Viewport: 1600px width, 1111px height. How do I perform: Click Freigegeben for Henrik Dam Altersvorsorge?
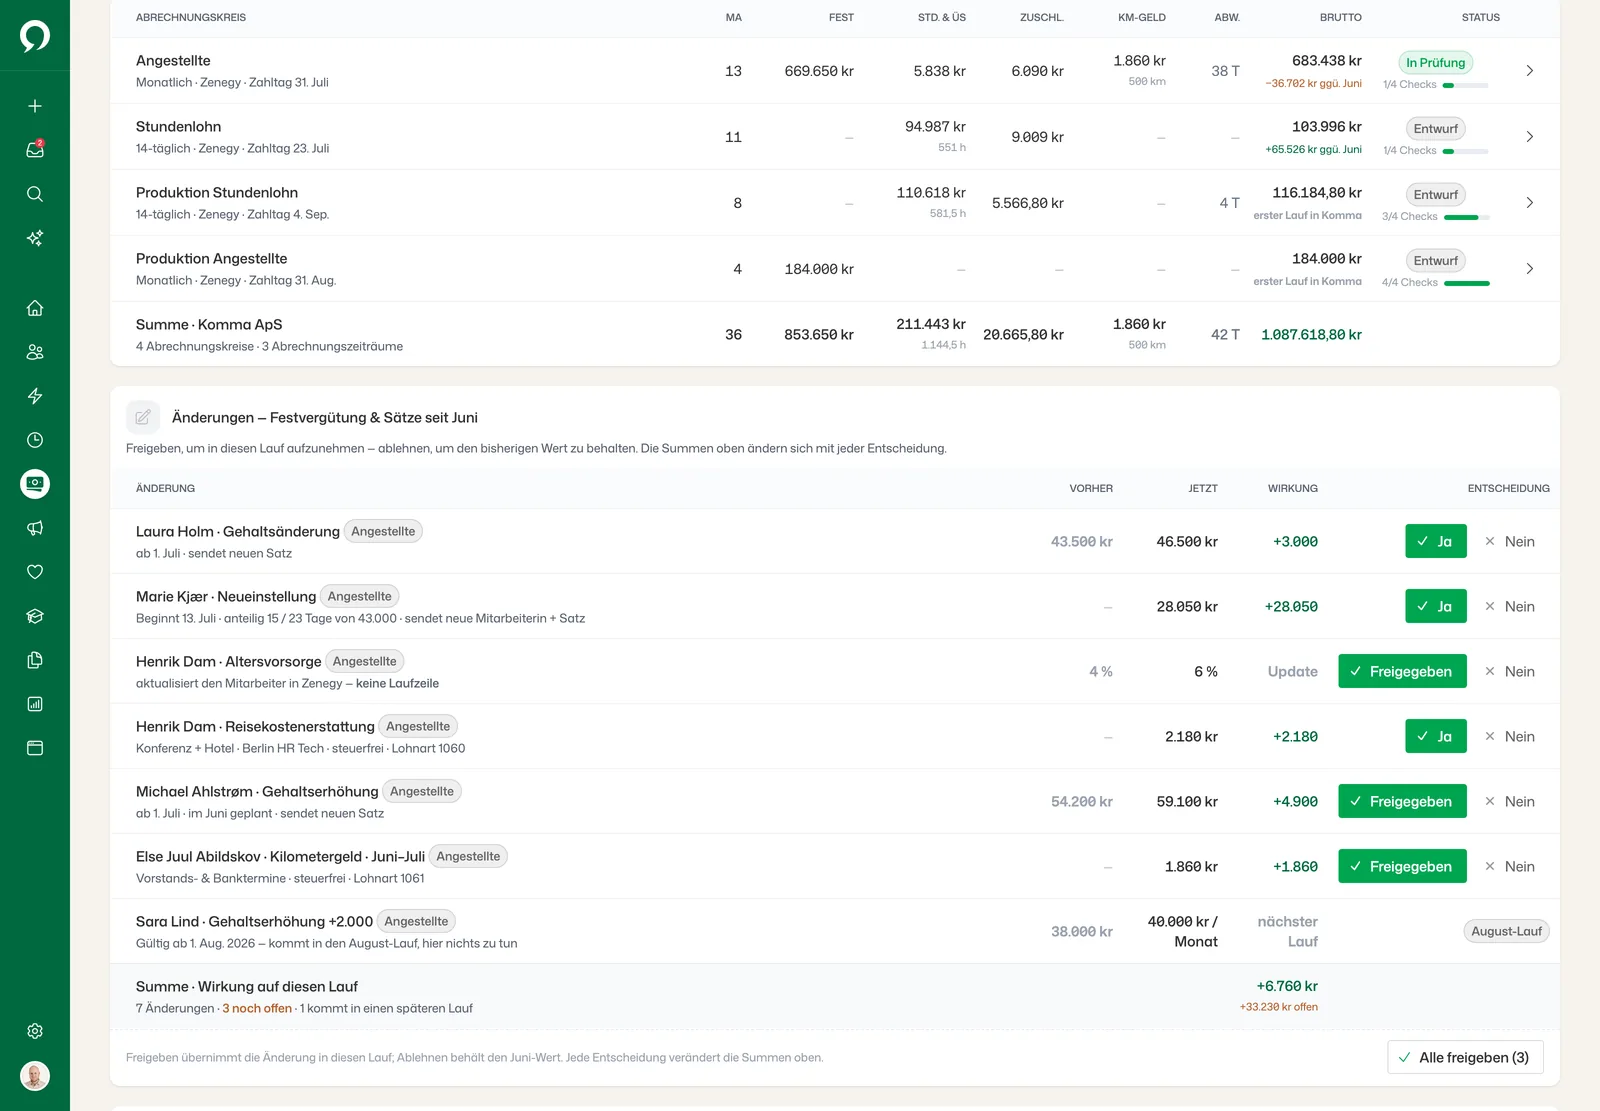1402,671
